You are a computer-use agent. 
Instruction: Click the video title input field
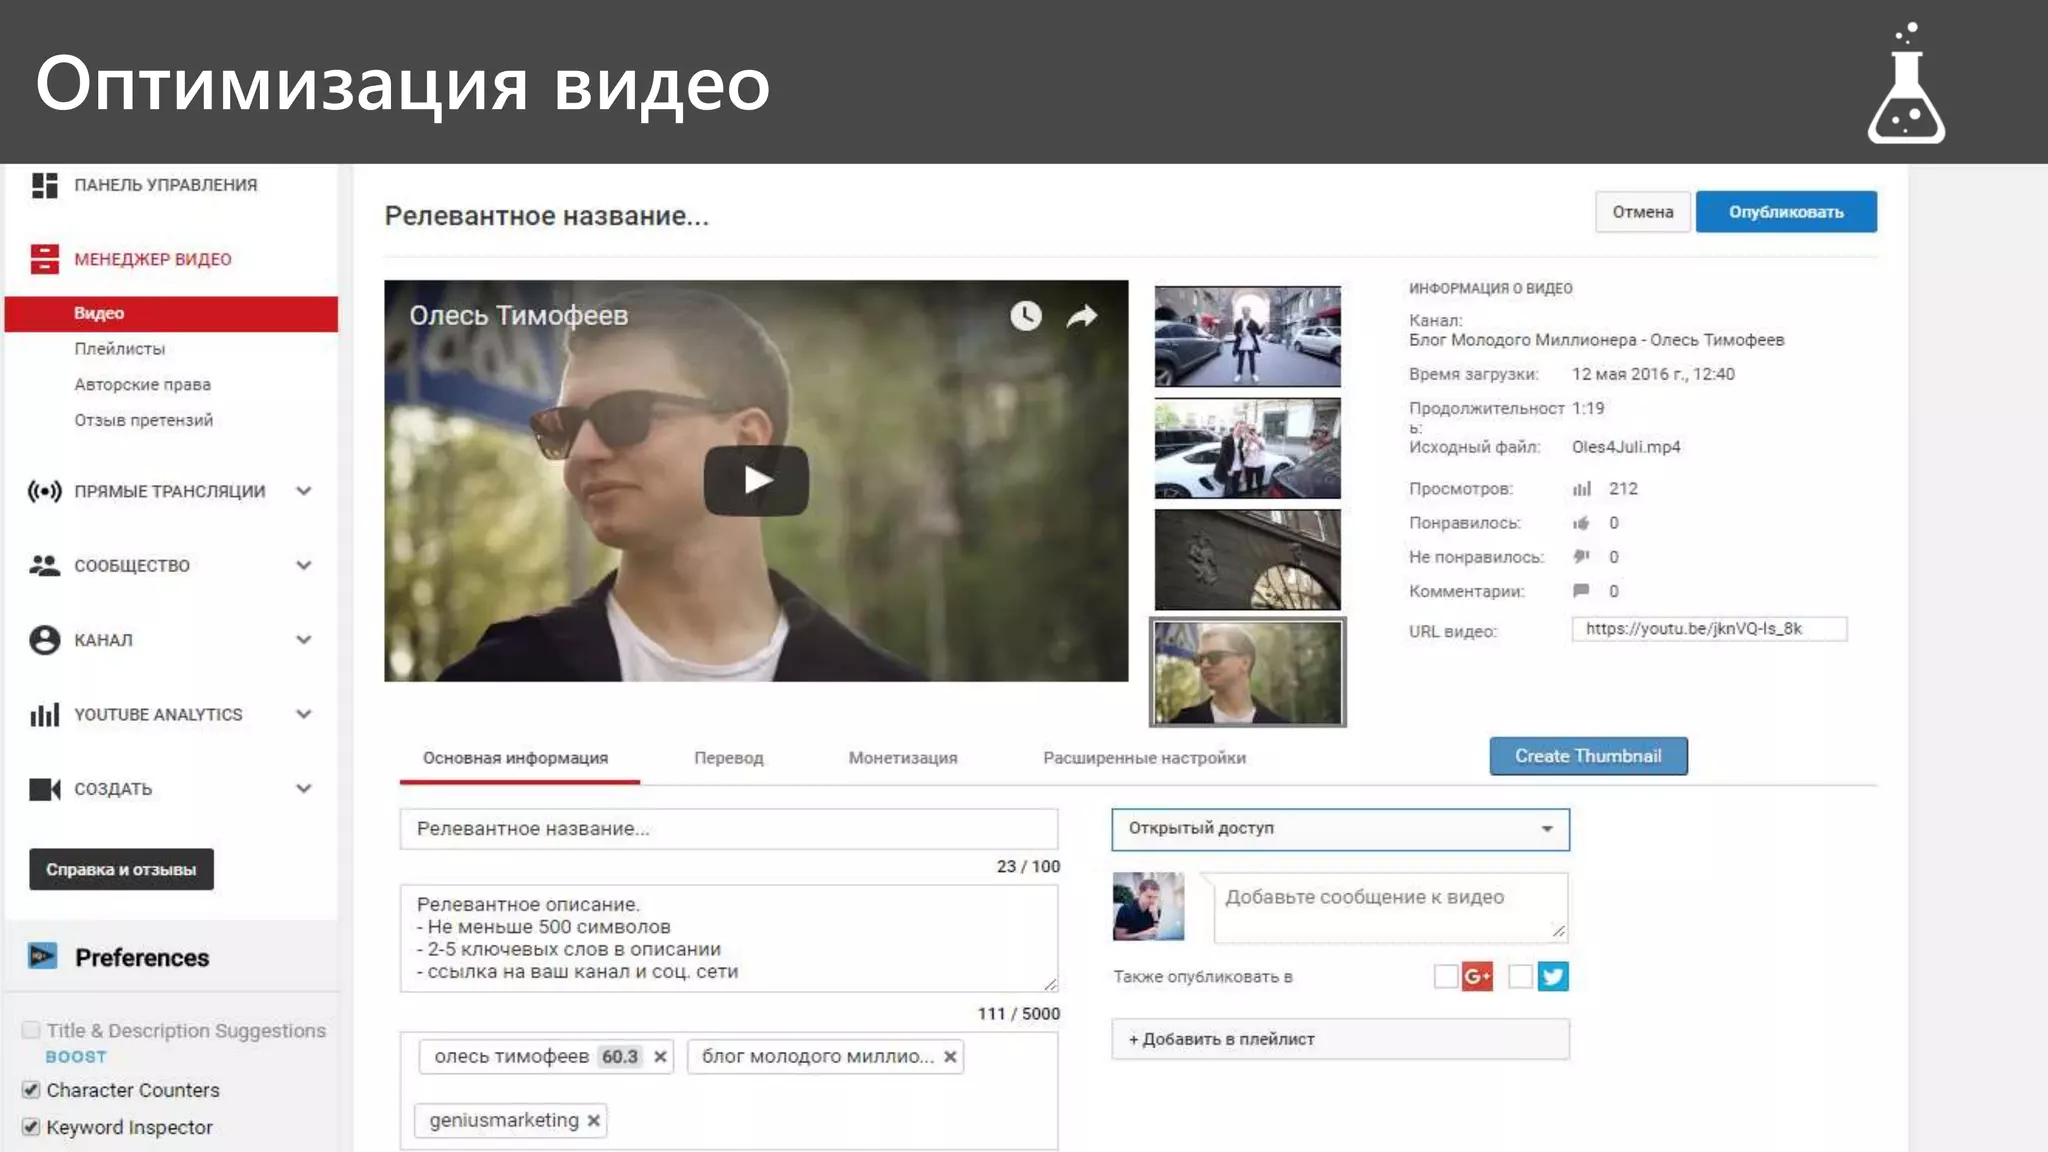pyautogui.click(x=728, y=829)
